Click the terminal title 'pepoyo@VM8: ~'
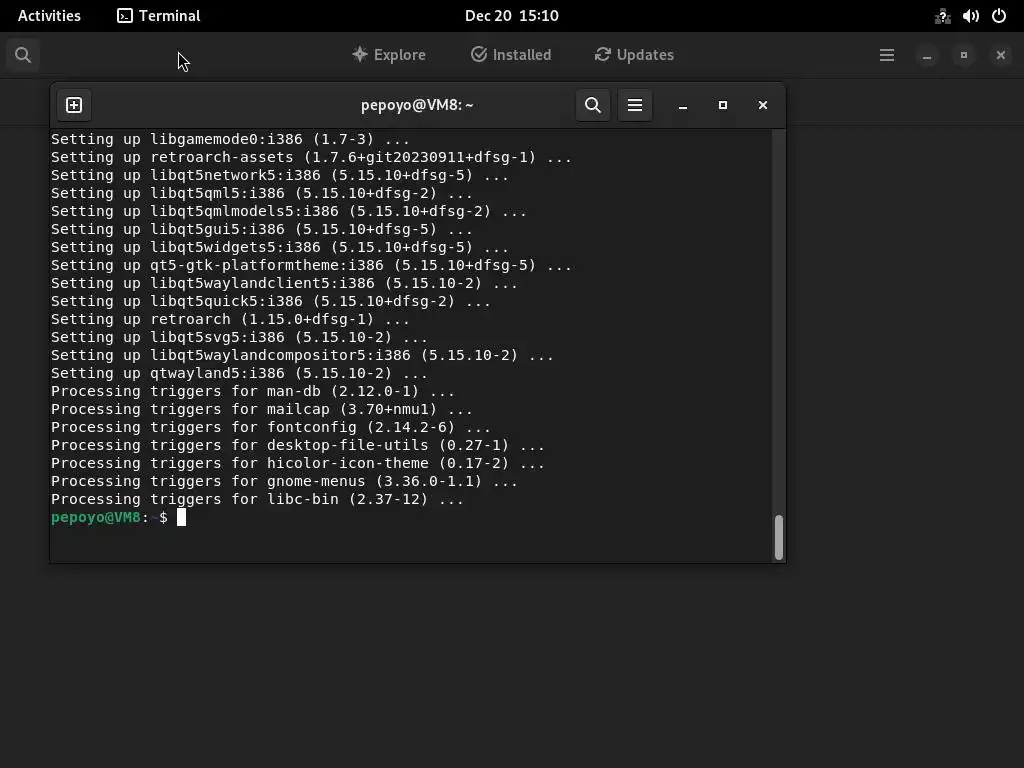The width and height of the screenshot is (1024, 768). point(417,105)
